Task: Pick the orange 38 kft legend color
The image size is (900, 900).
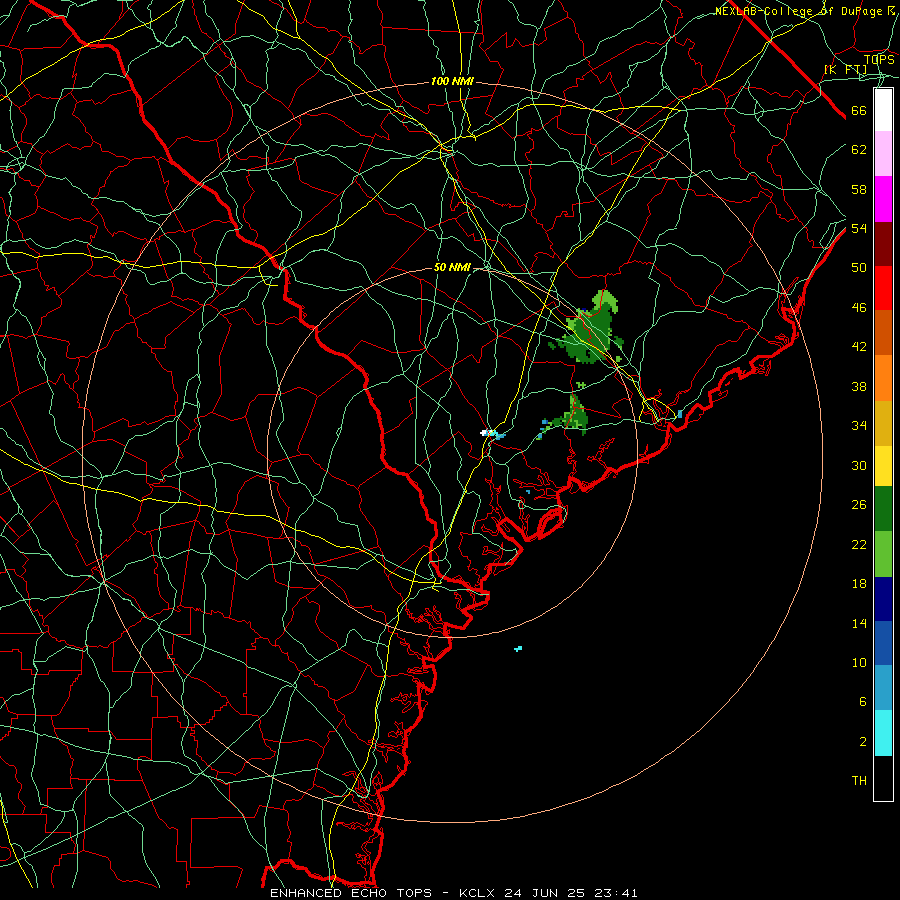Action: click(x=883, y=378)
